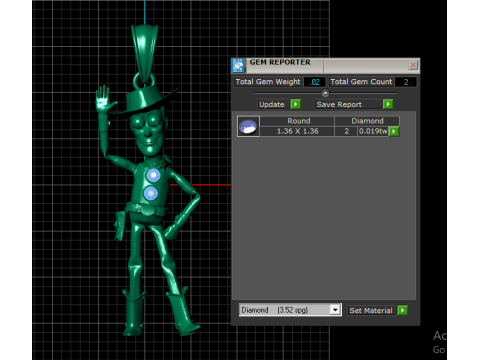480x360 pixels.
Task: Select lower gem on figure's chest
Action: [151, 193]
